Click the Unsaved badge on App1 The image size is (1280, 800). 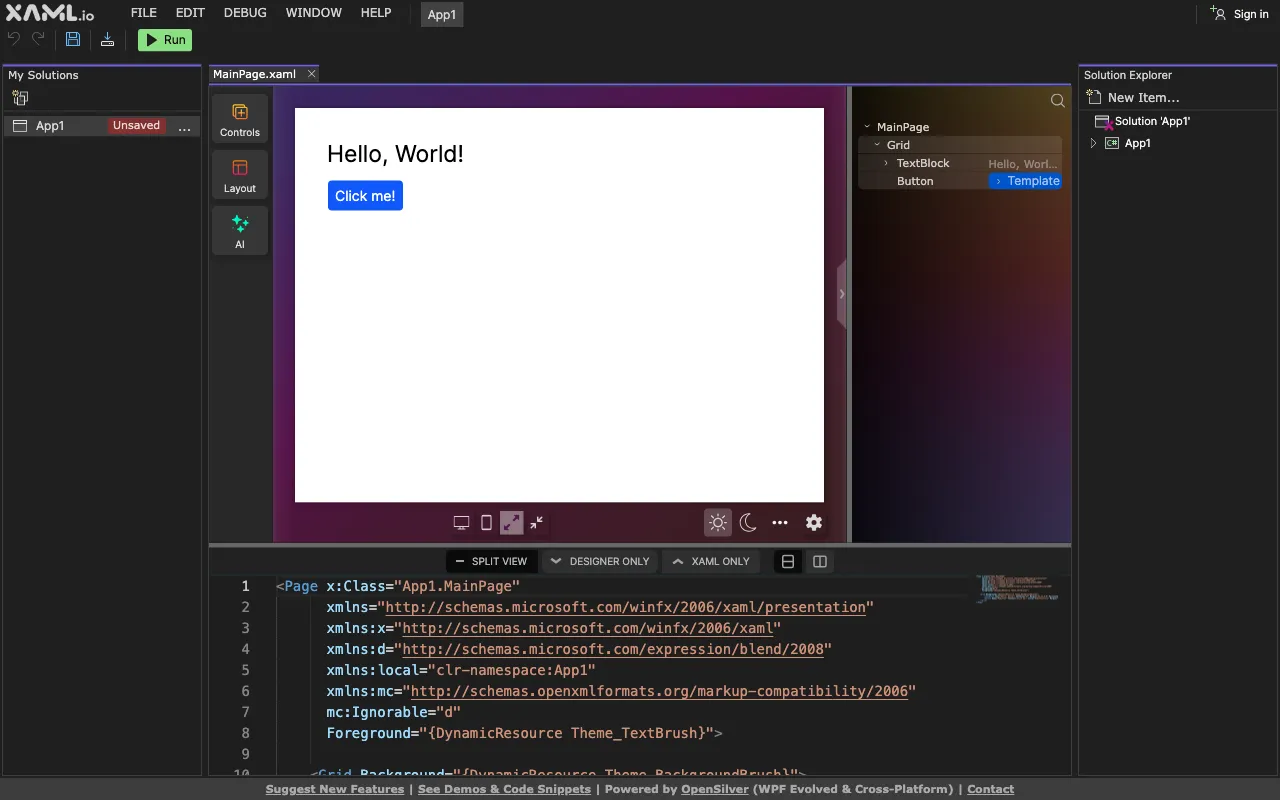coord(136,126)
